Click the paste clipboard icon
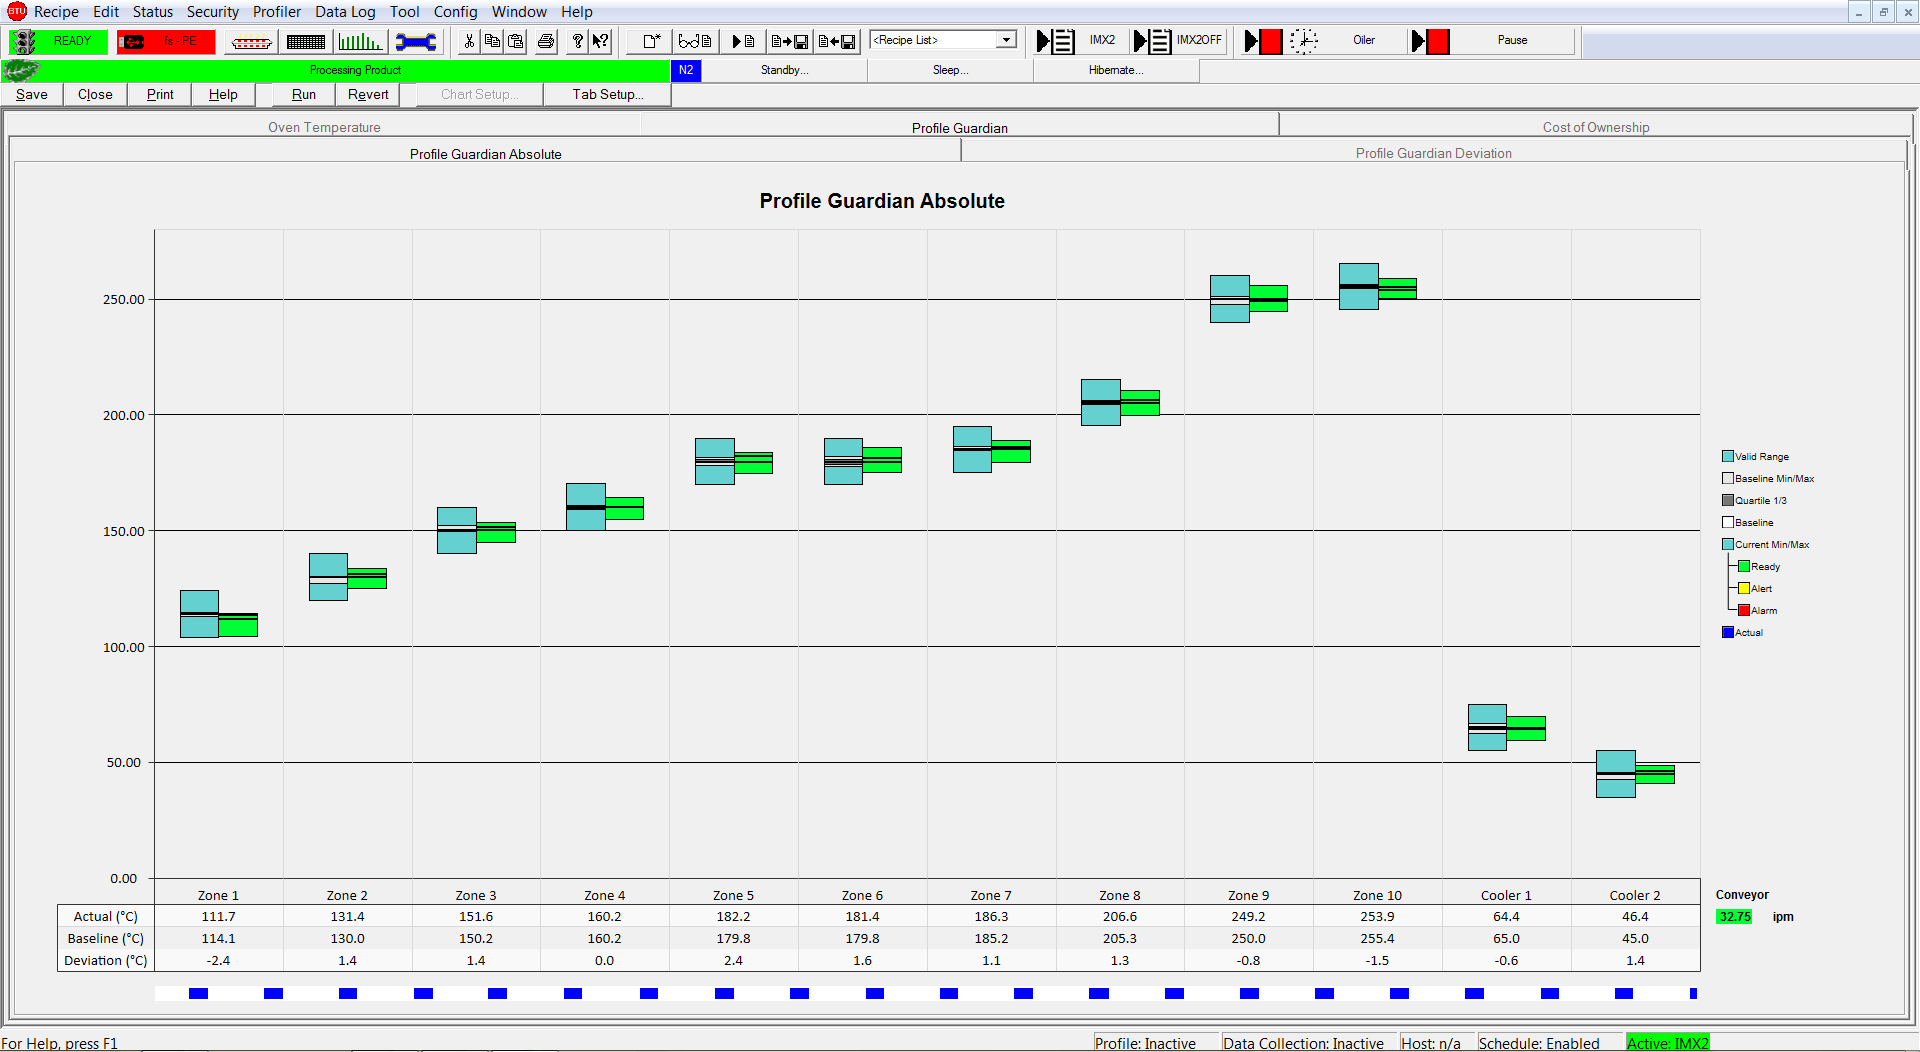Screen dimensions: 1920x1052 click(x=516, y=41)
